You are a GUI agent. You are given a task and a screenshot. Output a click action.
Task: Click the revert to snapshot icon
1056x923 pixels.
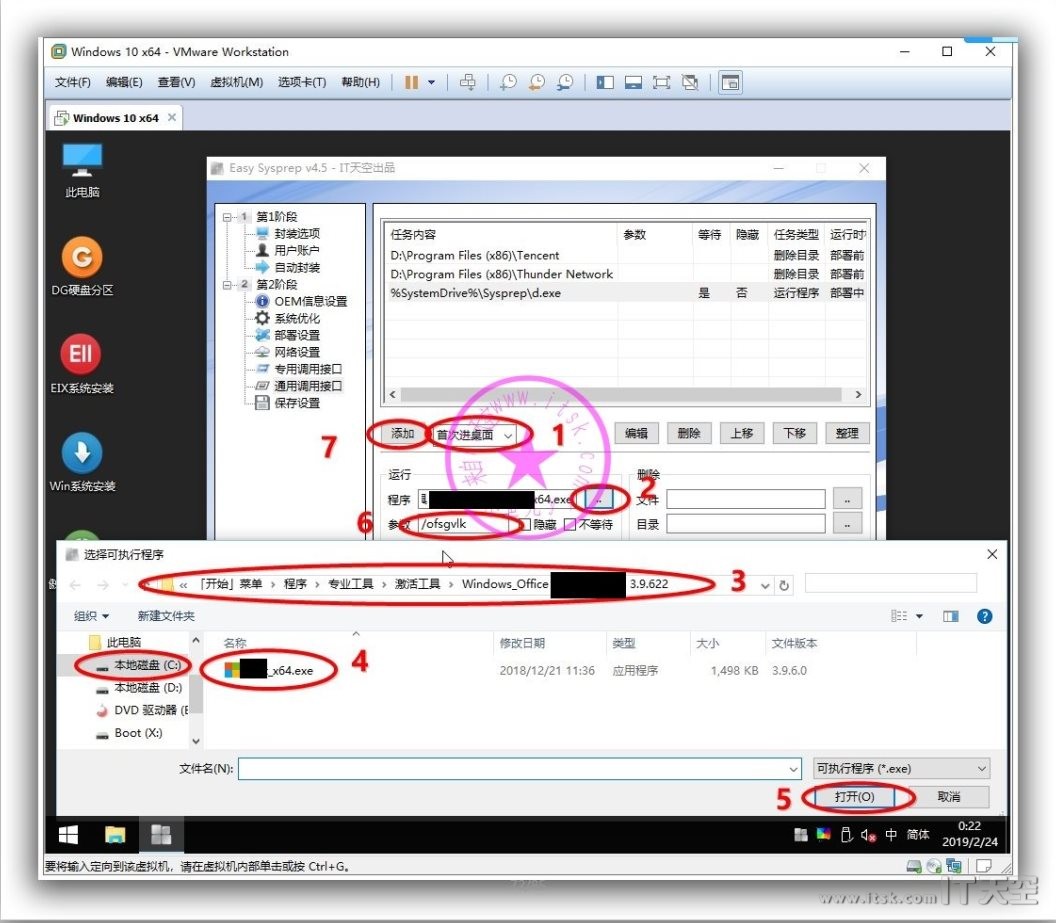click(x=537, y=82)
